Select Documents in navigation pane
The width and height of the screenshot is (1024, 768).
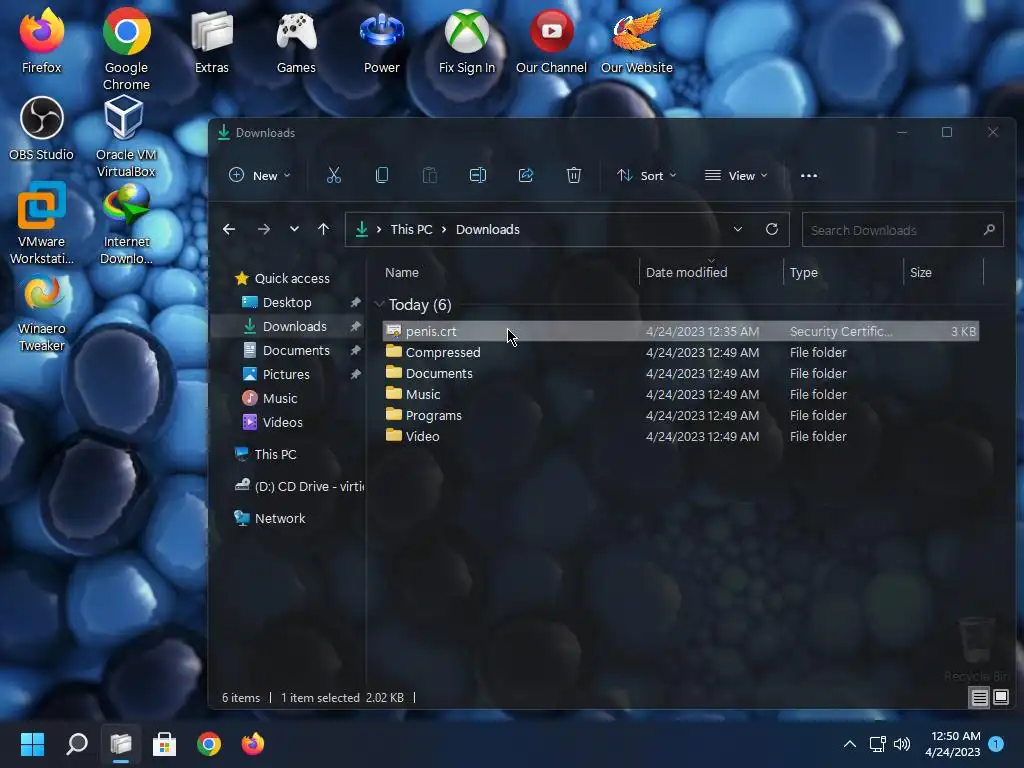[296, 351]
